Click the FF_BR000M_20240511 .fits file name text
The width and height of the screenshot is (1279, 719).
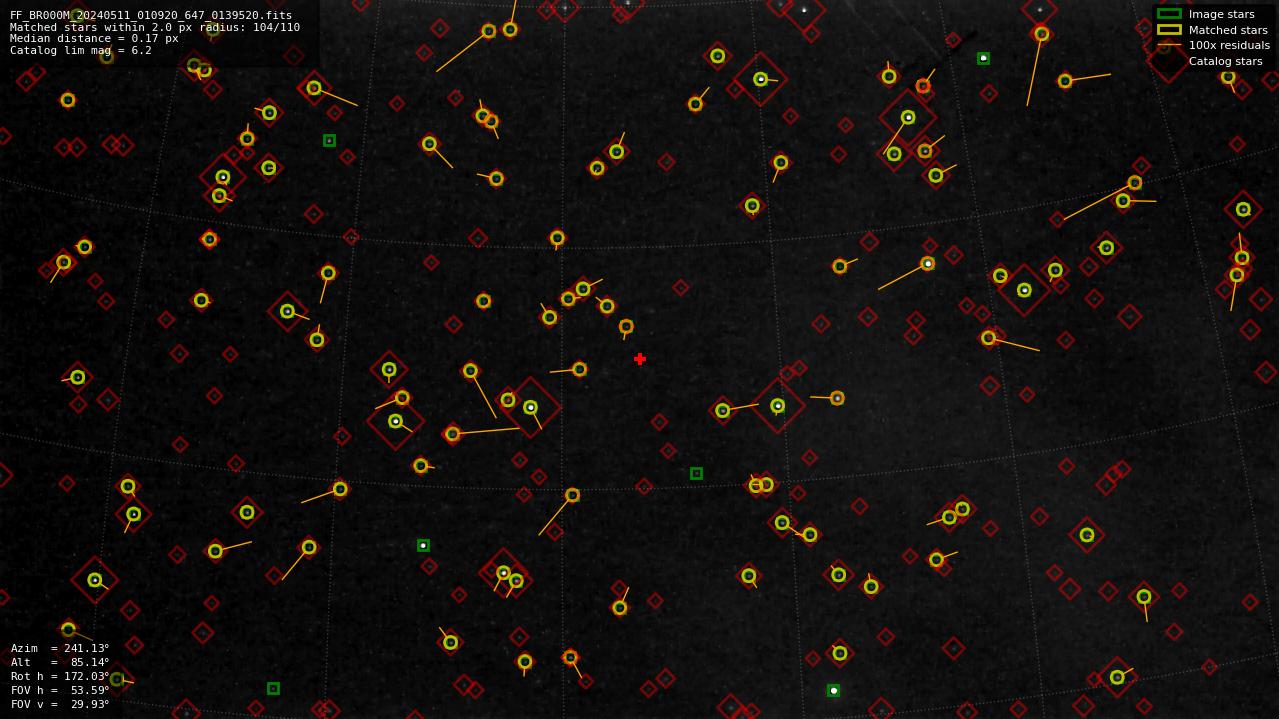pos(151,15)
